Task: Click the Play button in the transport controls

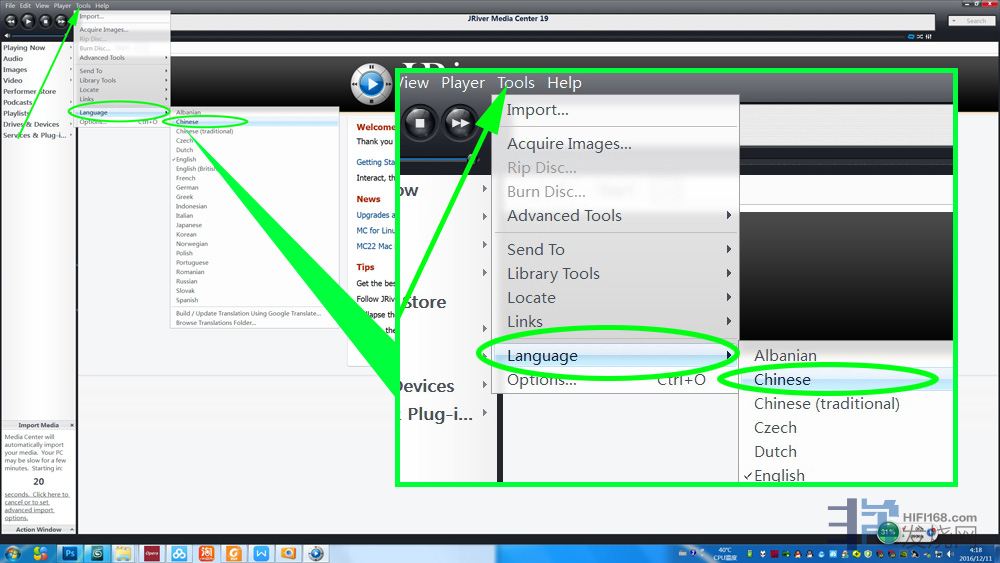Action: tap(27, 20)
